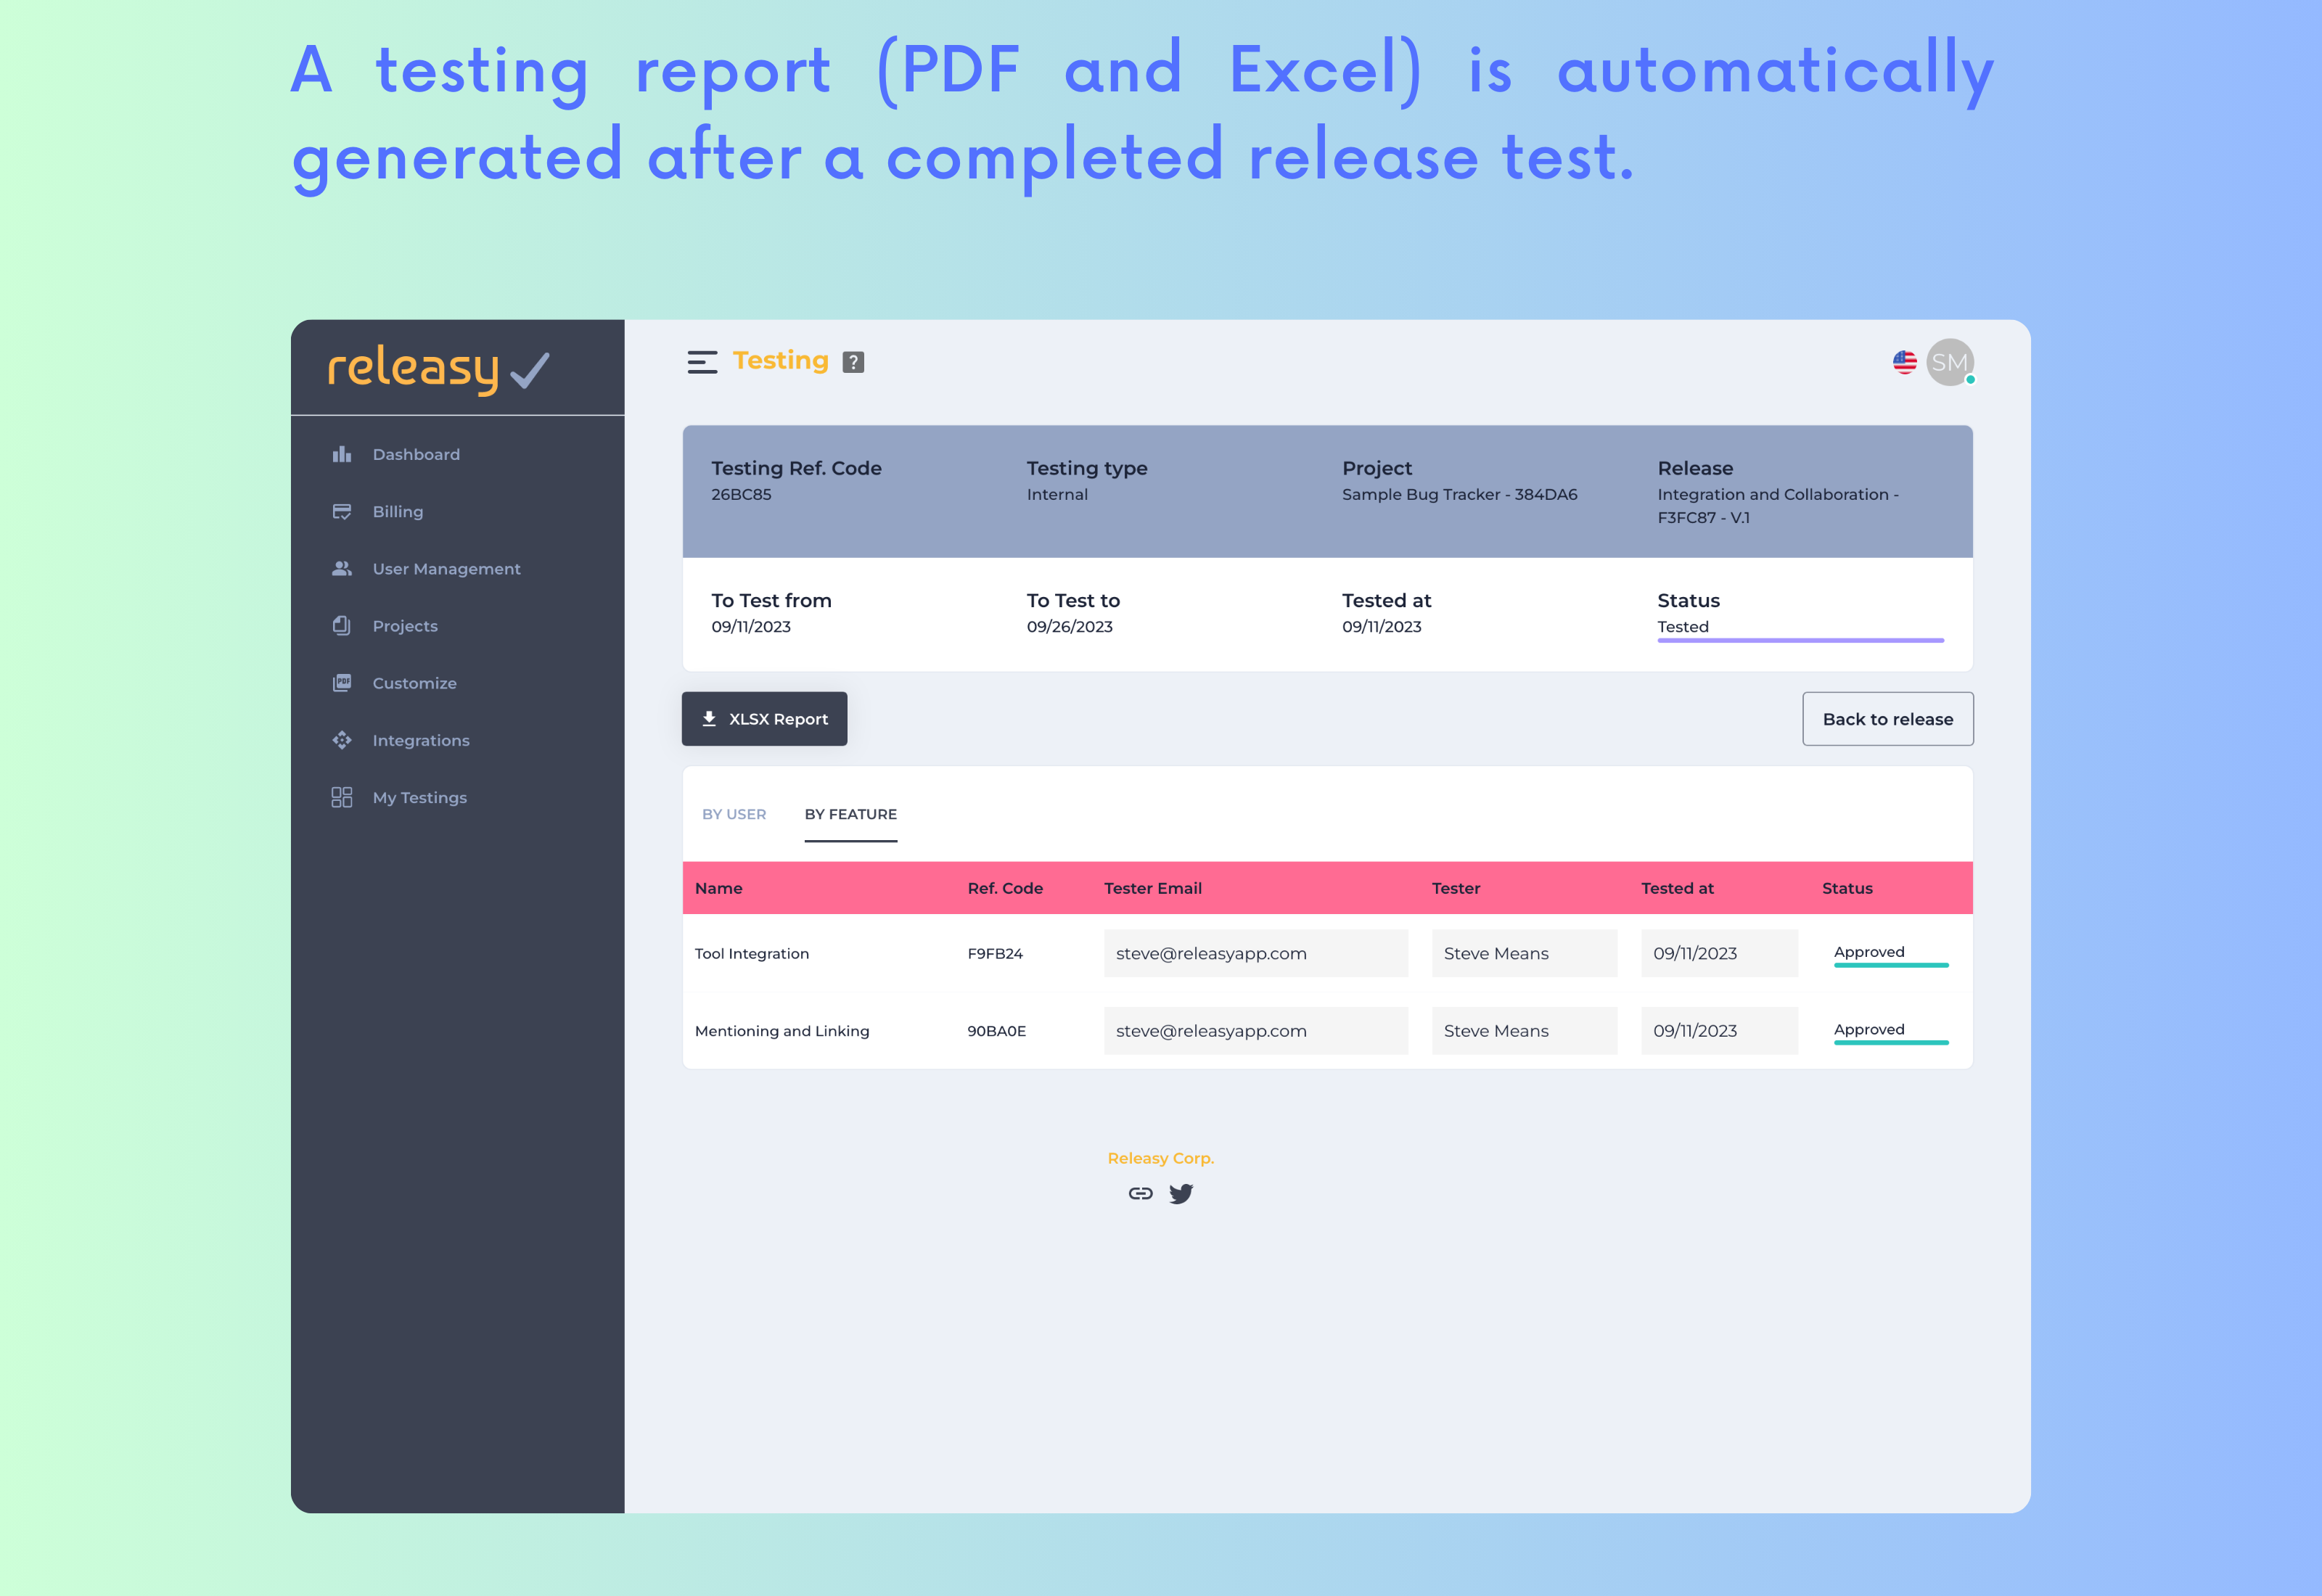Download the XLSX Report
2322x1596 pixels.
765,719
